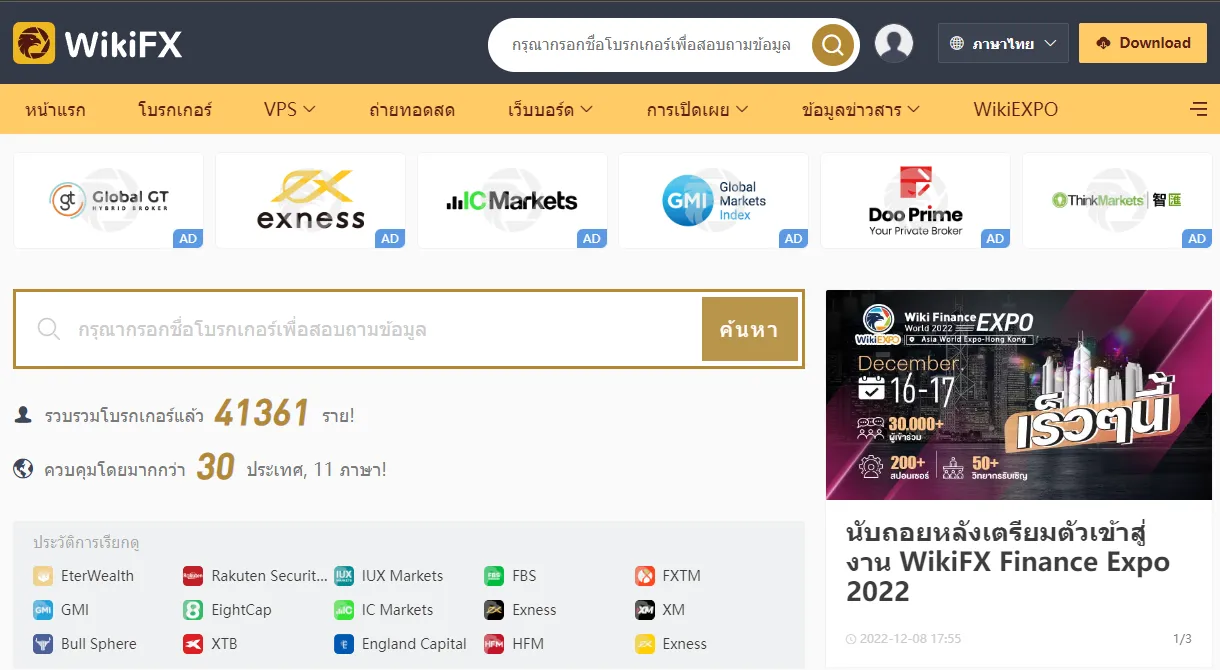Go to the หน้าแรก home tab
The height and width of the screenshot is (670, 1220).
point(56,110)
